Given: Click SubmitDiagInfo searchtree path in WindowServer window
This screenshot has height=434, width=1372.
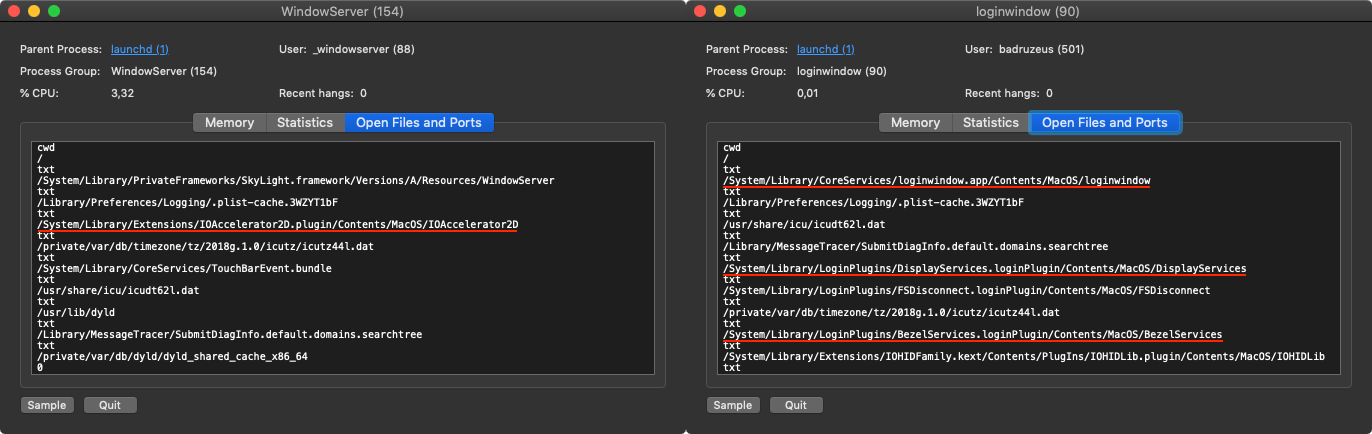Looking at the screenshot, I should (229, 335).
